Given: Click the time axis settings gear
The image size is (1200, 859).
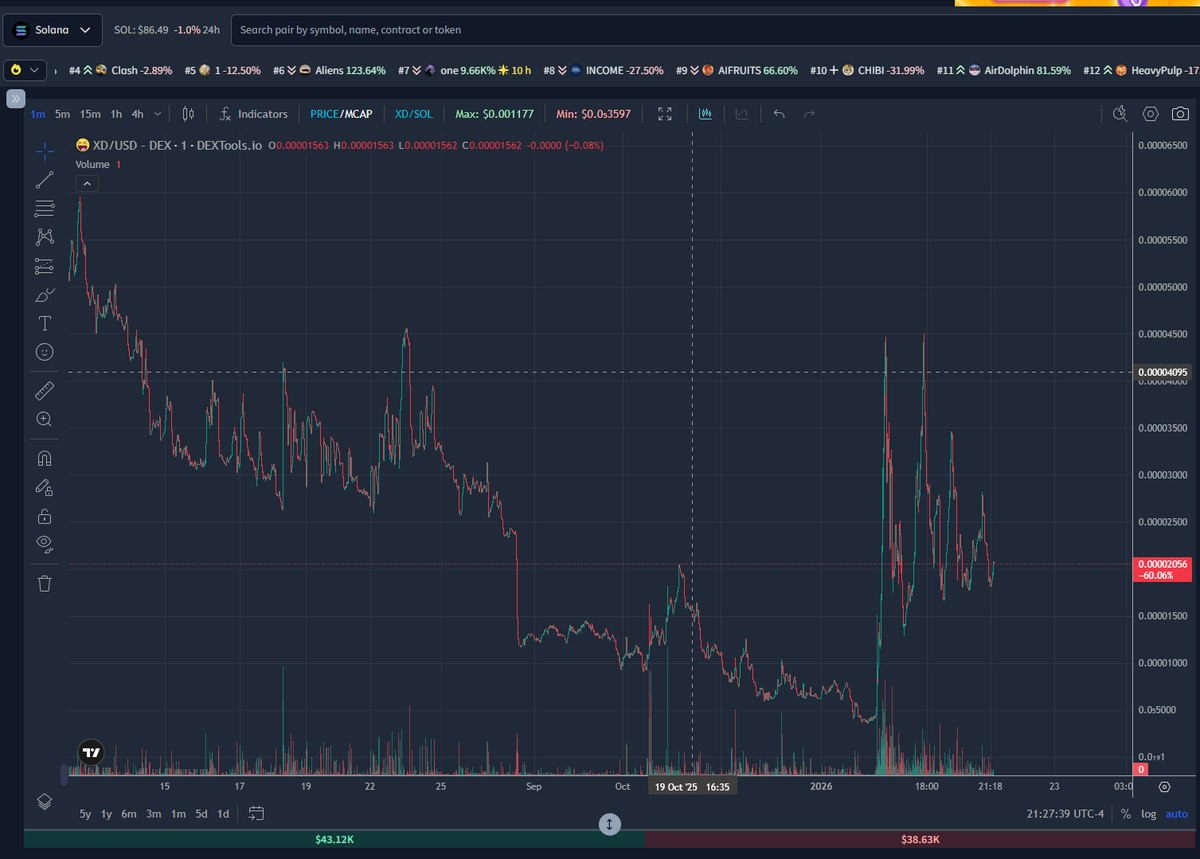Looking at the screenshot, I should click(1164, 787).
